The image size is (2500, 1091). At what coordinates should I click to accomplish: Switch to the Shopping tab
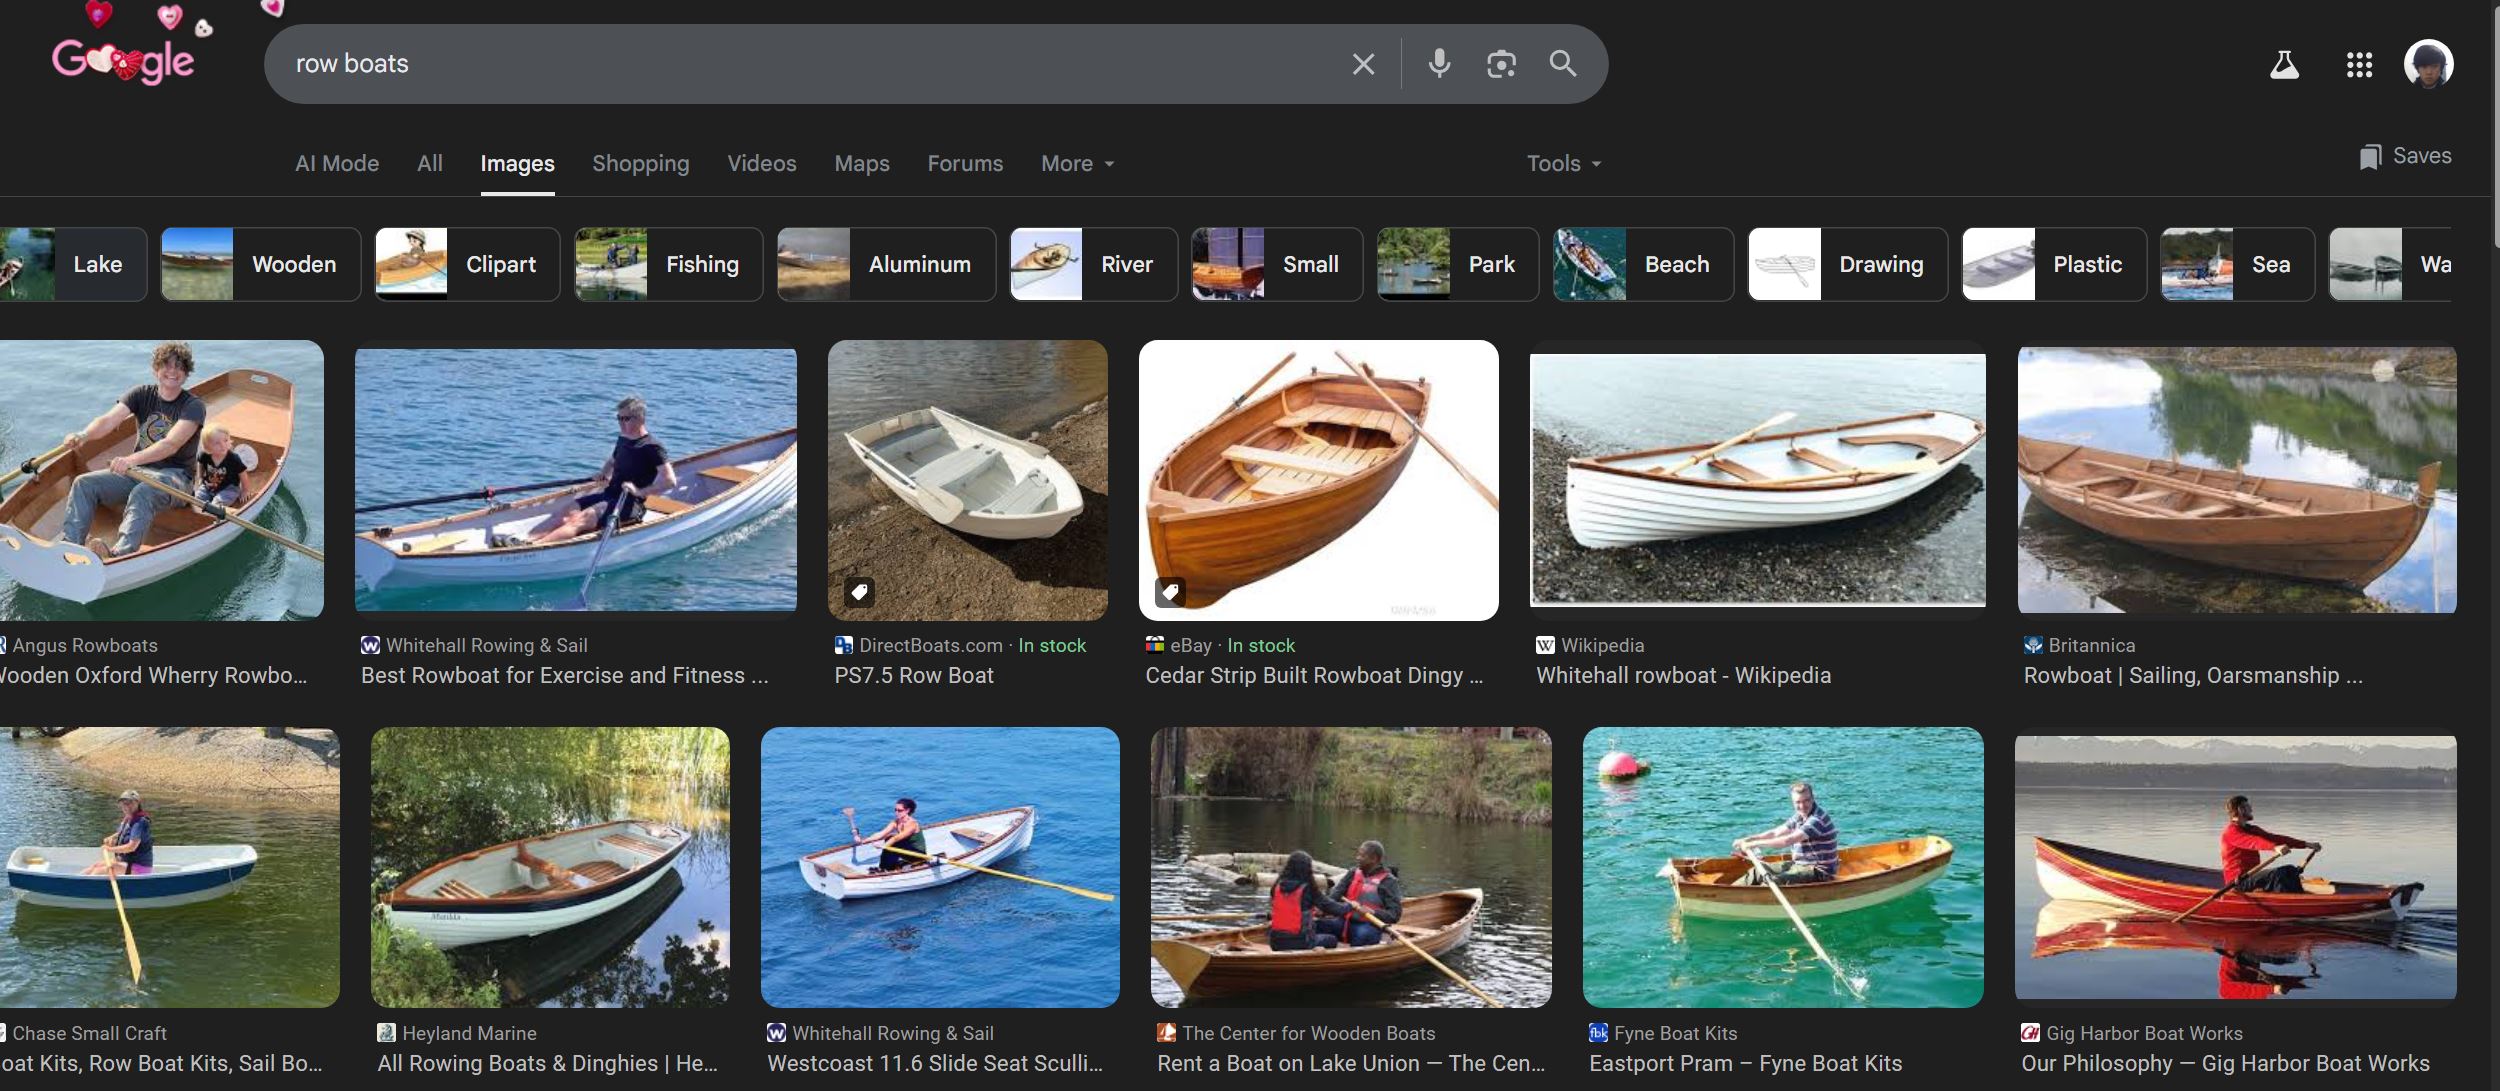pos(640,163)
